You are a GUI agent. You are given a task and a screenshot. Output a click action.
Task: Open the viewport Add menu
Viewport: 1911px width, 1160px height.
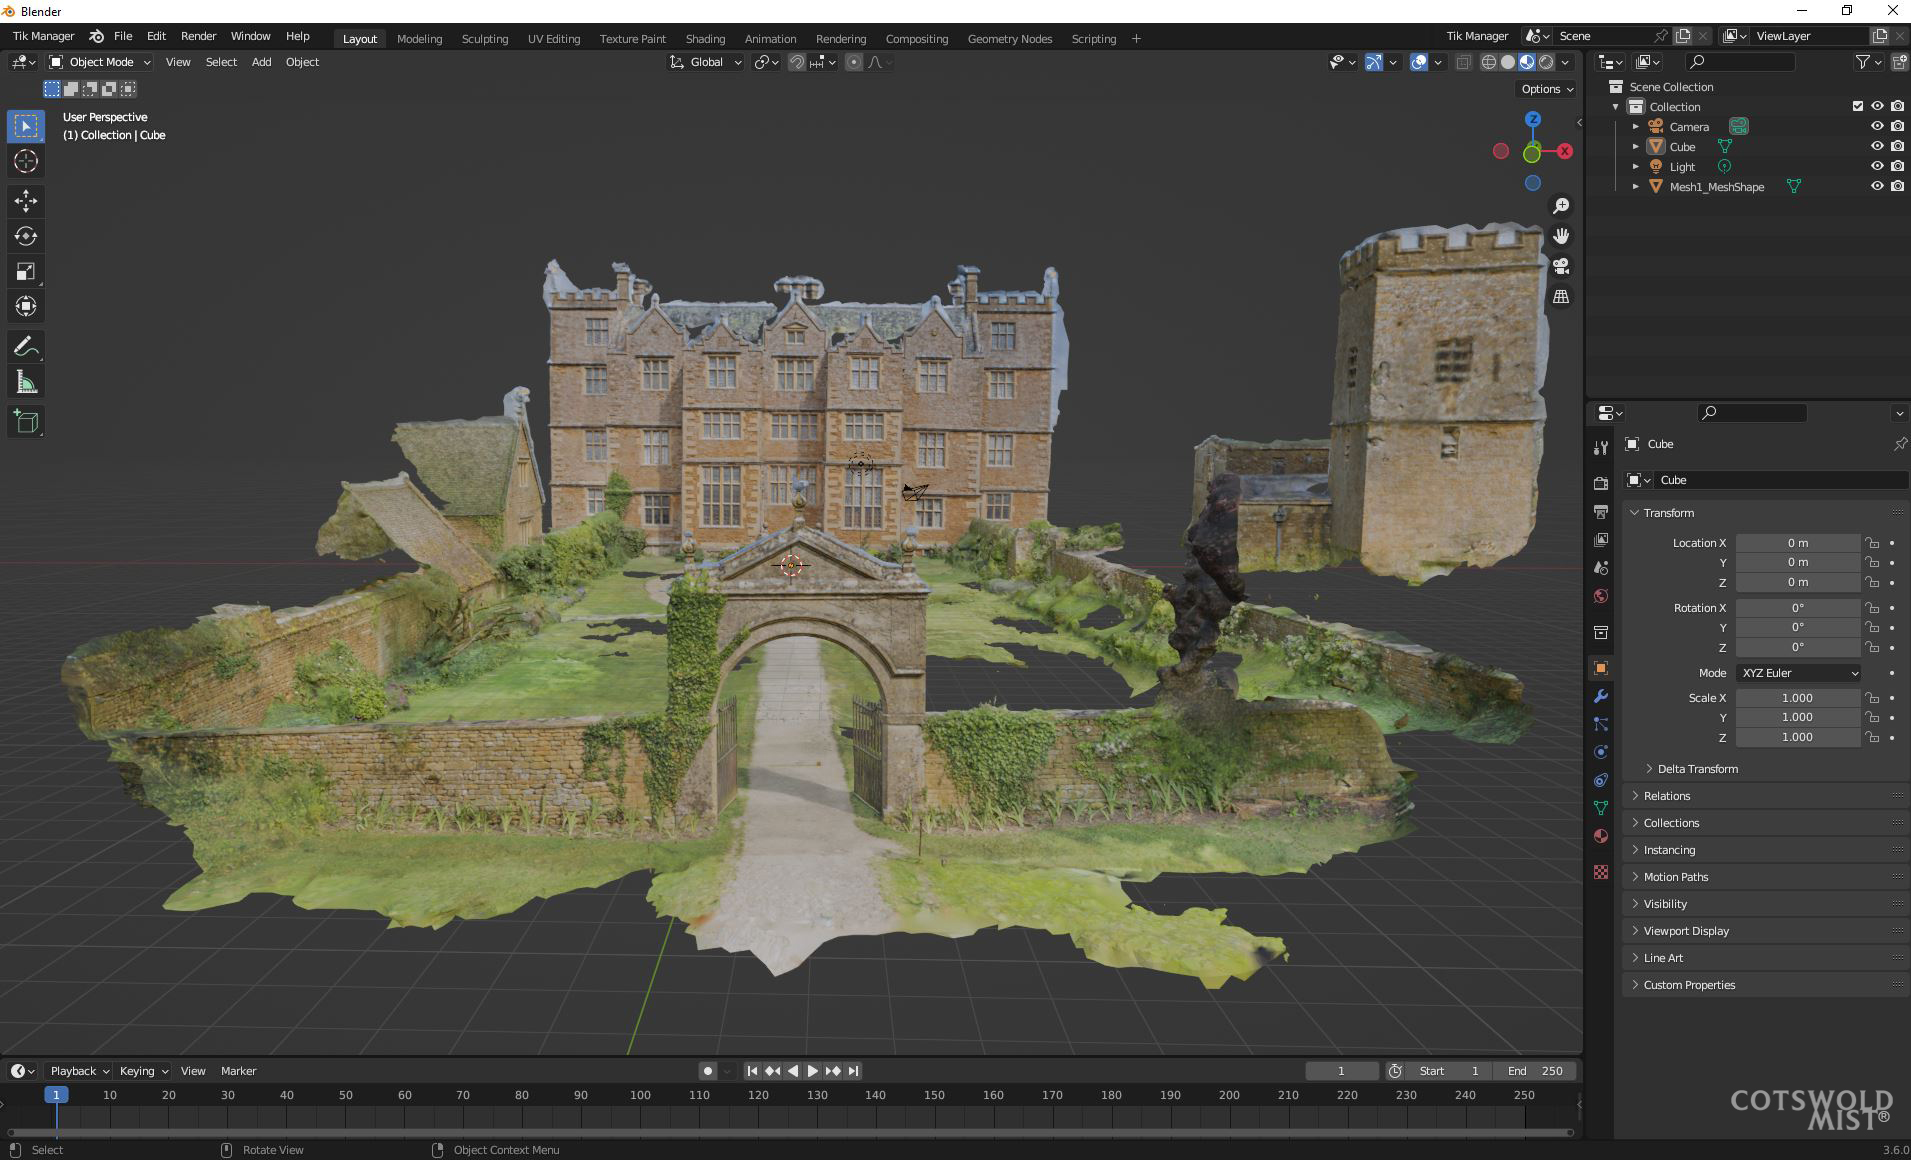261,62
